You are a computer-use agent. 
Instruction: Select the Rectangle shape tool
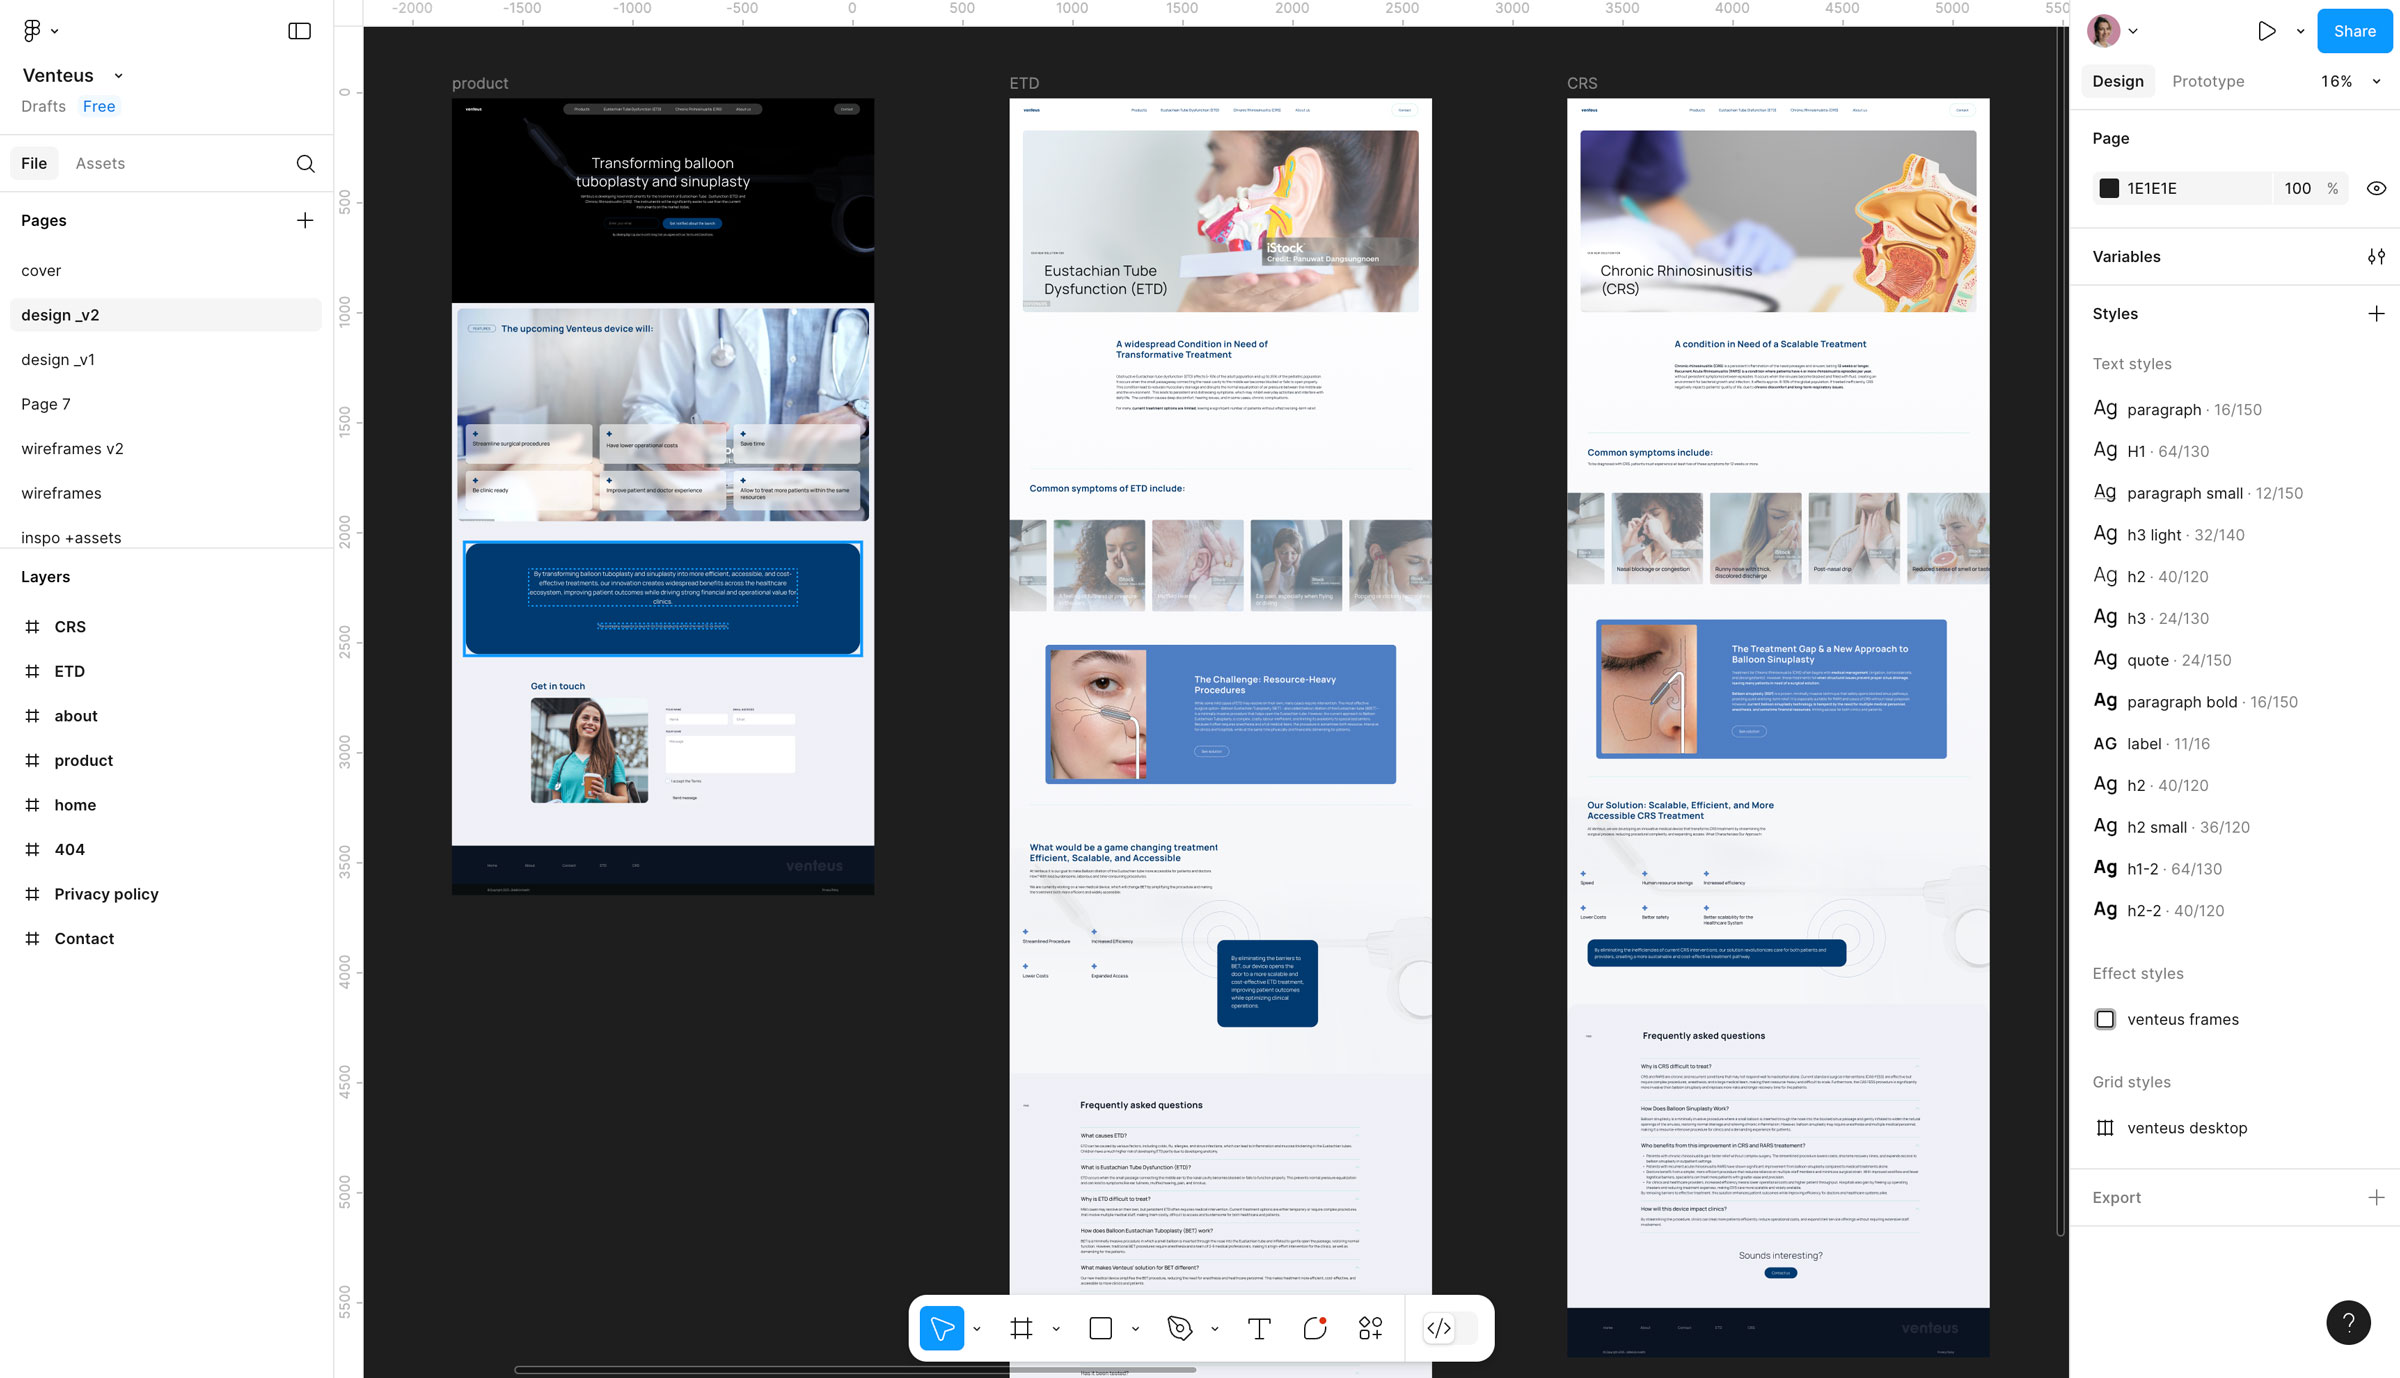pyautogui.click(x=1100, y=1328)
